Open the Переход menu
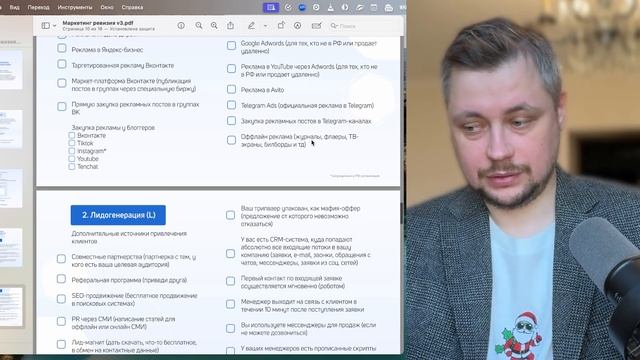 38,7
